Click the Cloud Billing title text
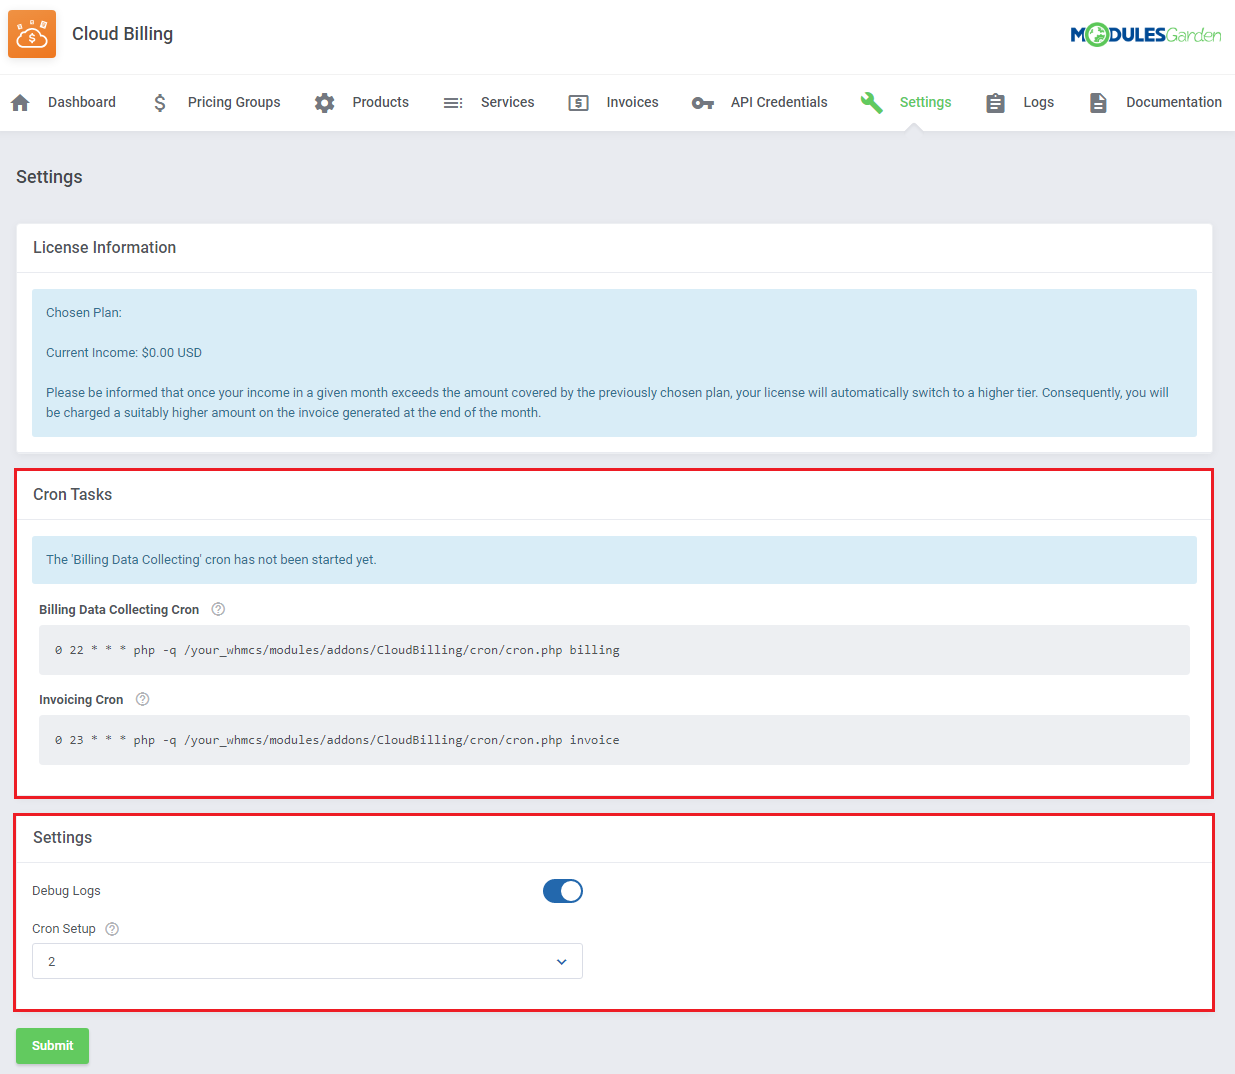This screenshot has height=1074, width=1235. pyautogui.click(x=122, y=34)
